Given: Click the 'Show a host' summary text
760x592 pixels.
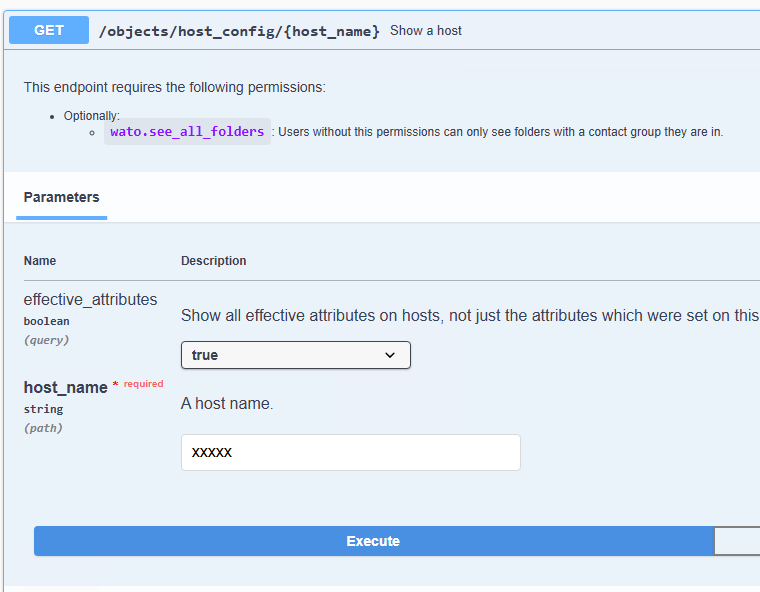Looking at the screenshot, I should pyautogui.click(x=426, y=31).
